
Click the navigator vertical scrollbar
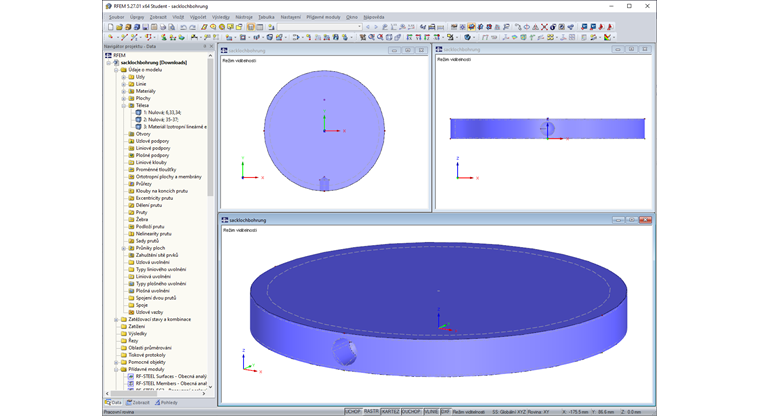[x=210, y=128]
